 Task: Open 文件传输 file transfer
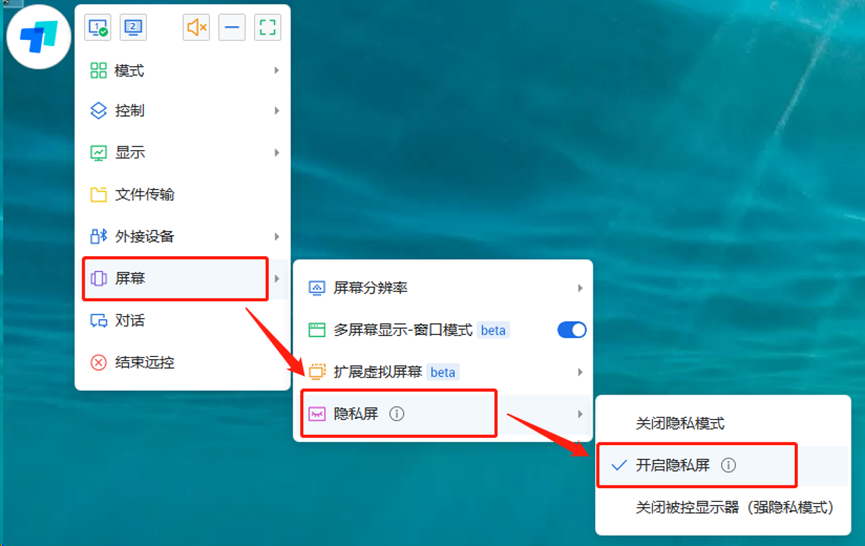(183, 195)
